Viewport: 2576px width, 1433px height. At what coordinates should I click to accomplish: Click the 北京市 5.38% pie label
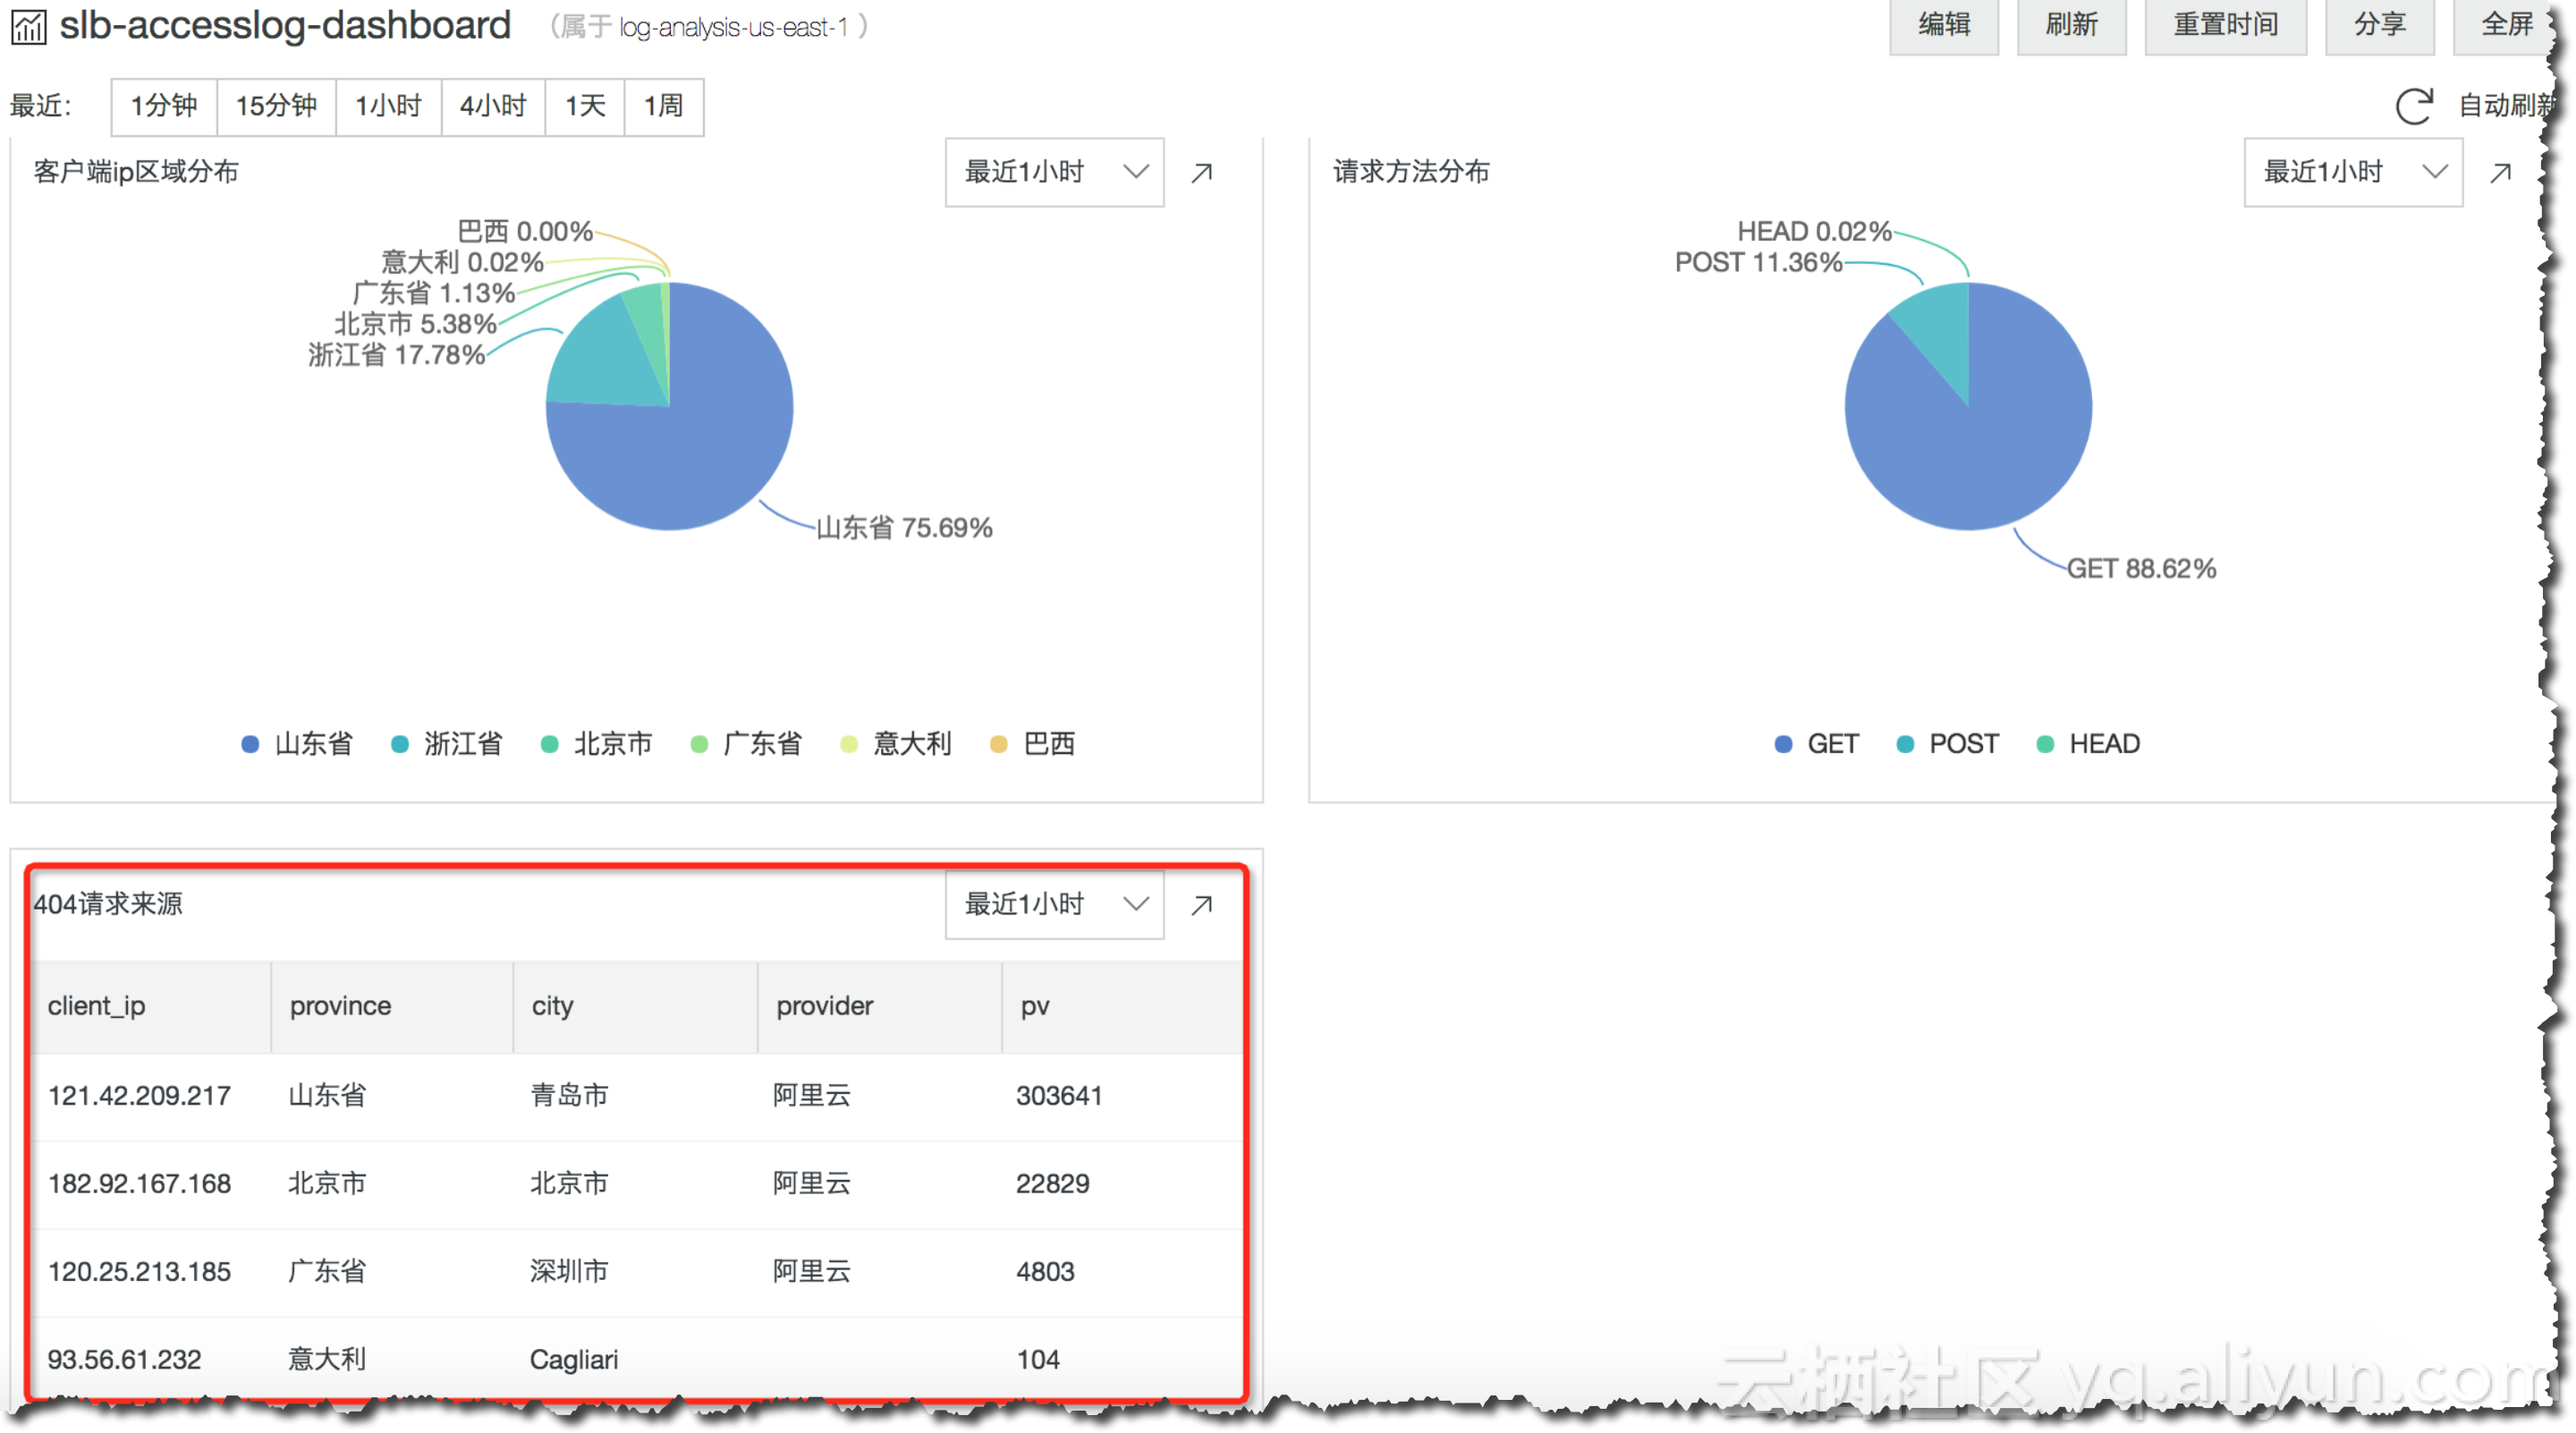pos(415,324)
